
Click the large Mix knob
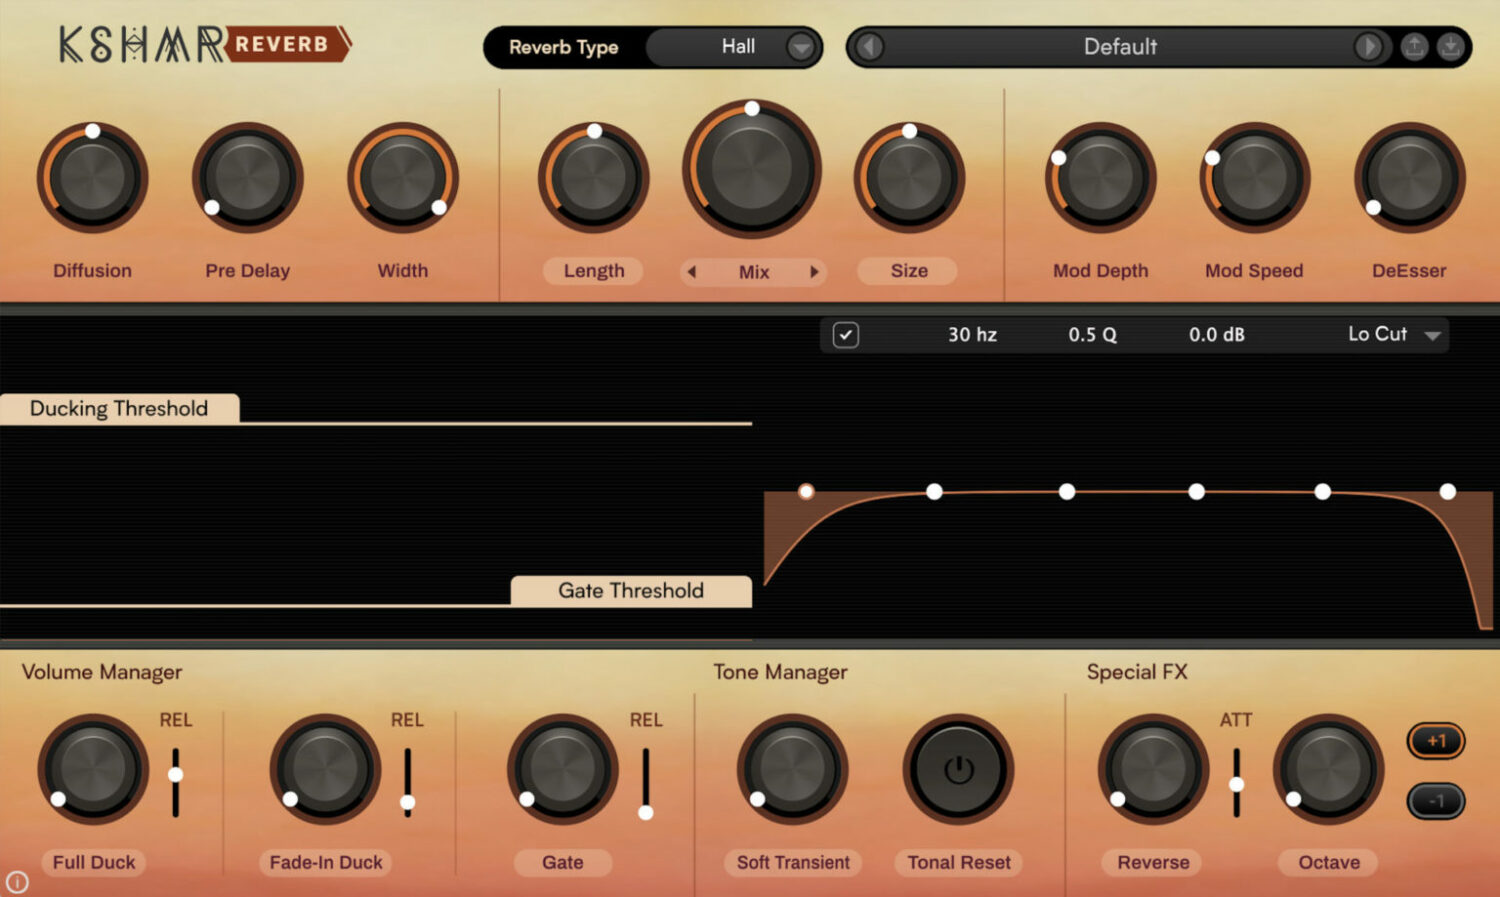click(x=752, y=168)
